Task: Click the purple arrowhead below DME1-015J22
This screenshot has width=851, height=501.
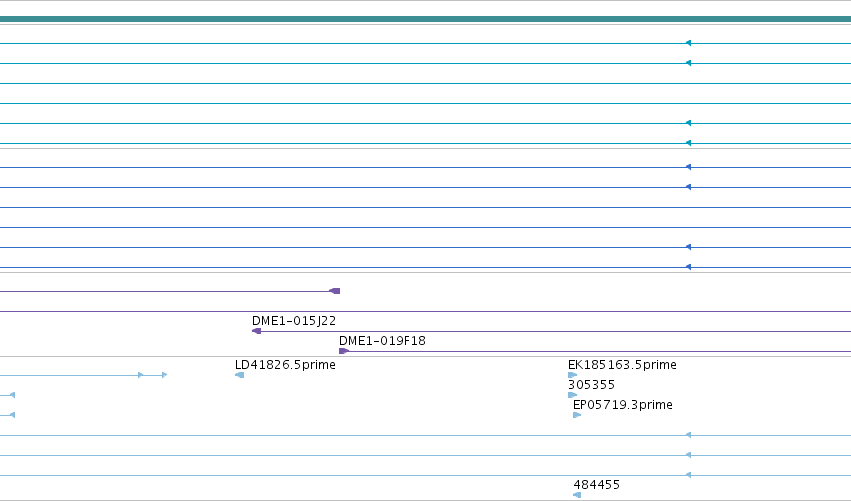Action: [x=257, y=331]
